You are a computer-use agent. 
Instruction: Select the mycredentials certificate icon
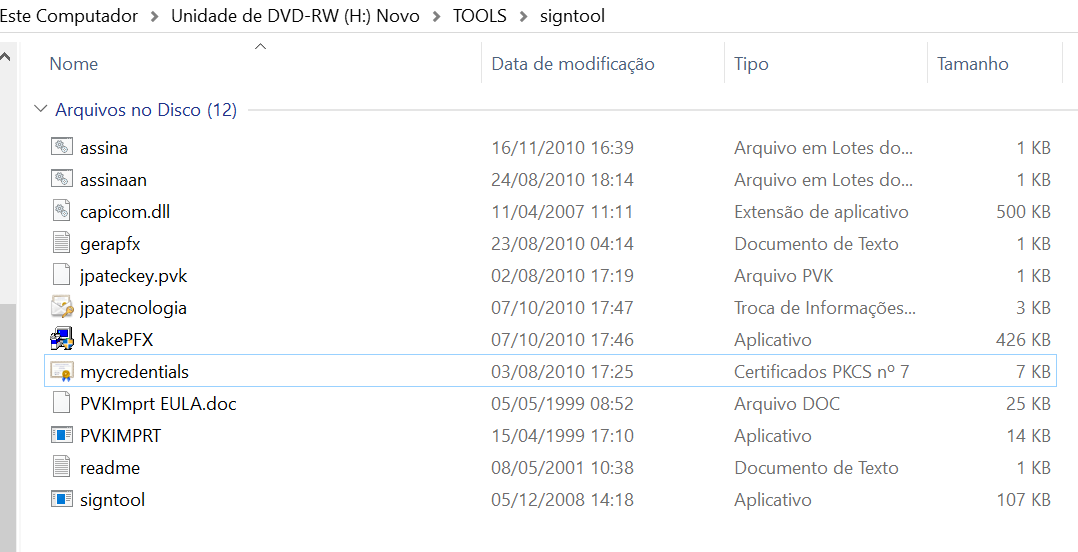(62, 371)
